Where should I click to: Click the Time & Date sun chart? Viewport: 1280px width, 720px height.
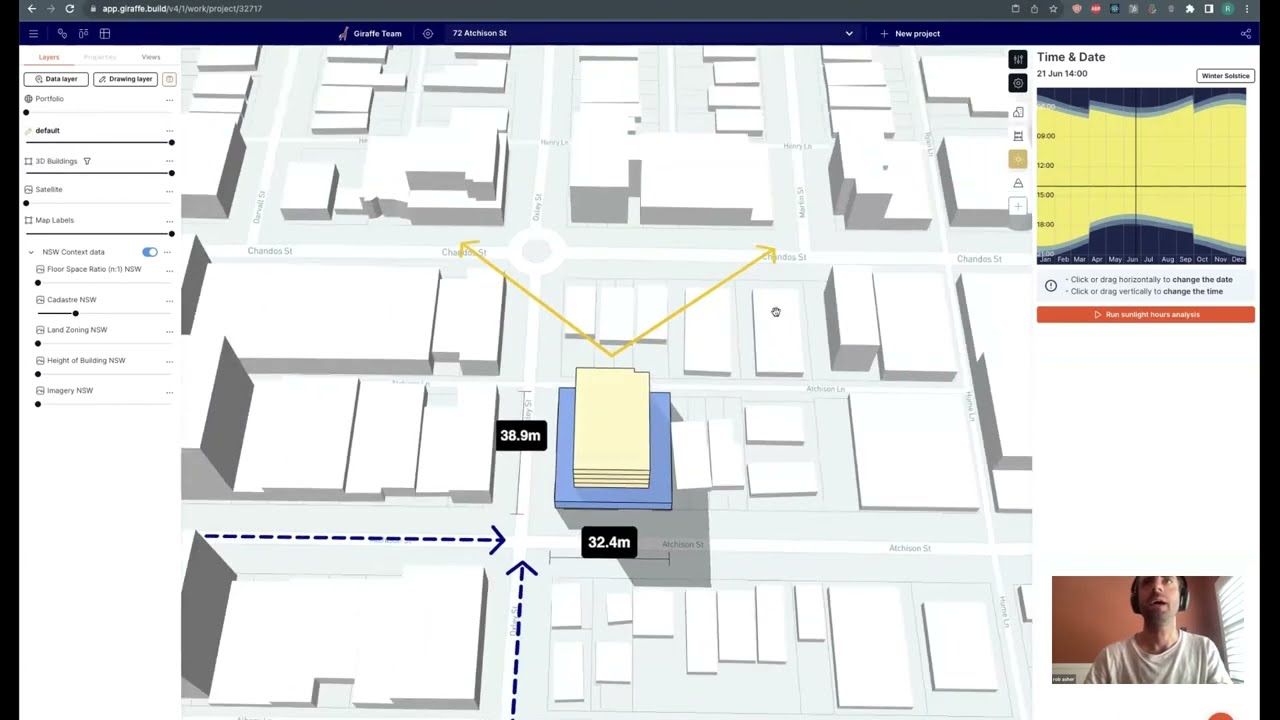coord(1141,176)
